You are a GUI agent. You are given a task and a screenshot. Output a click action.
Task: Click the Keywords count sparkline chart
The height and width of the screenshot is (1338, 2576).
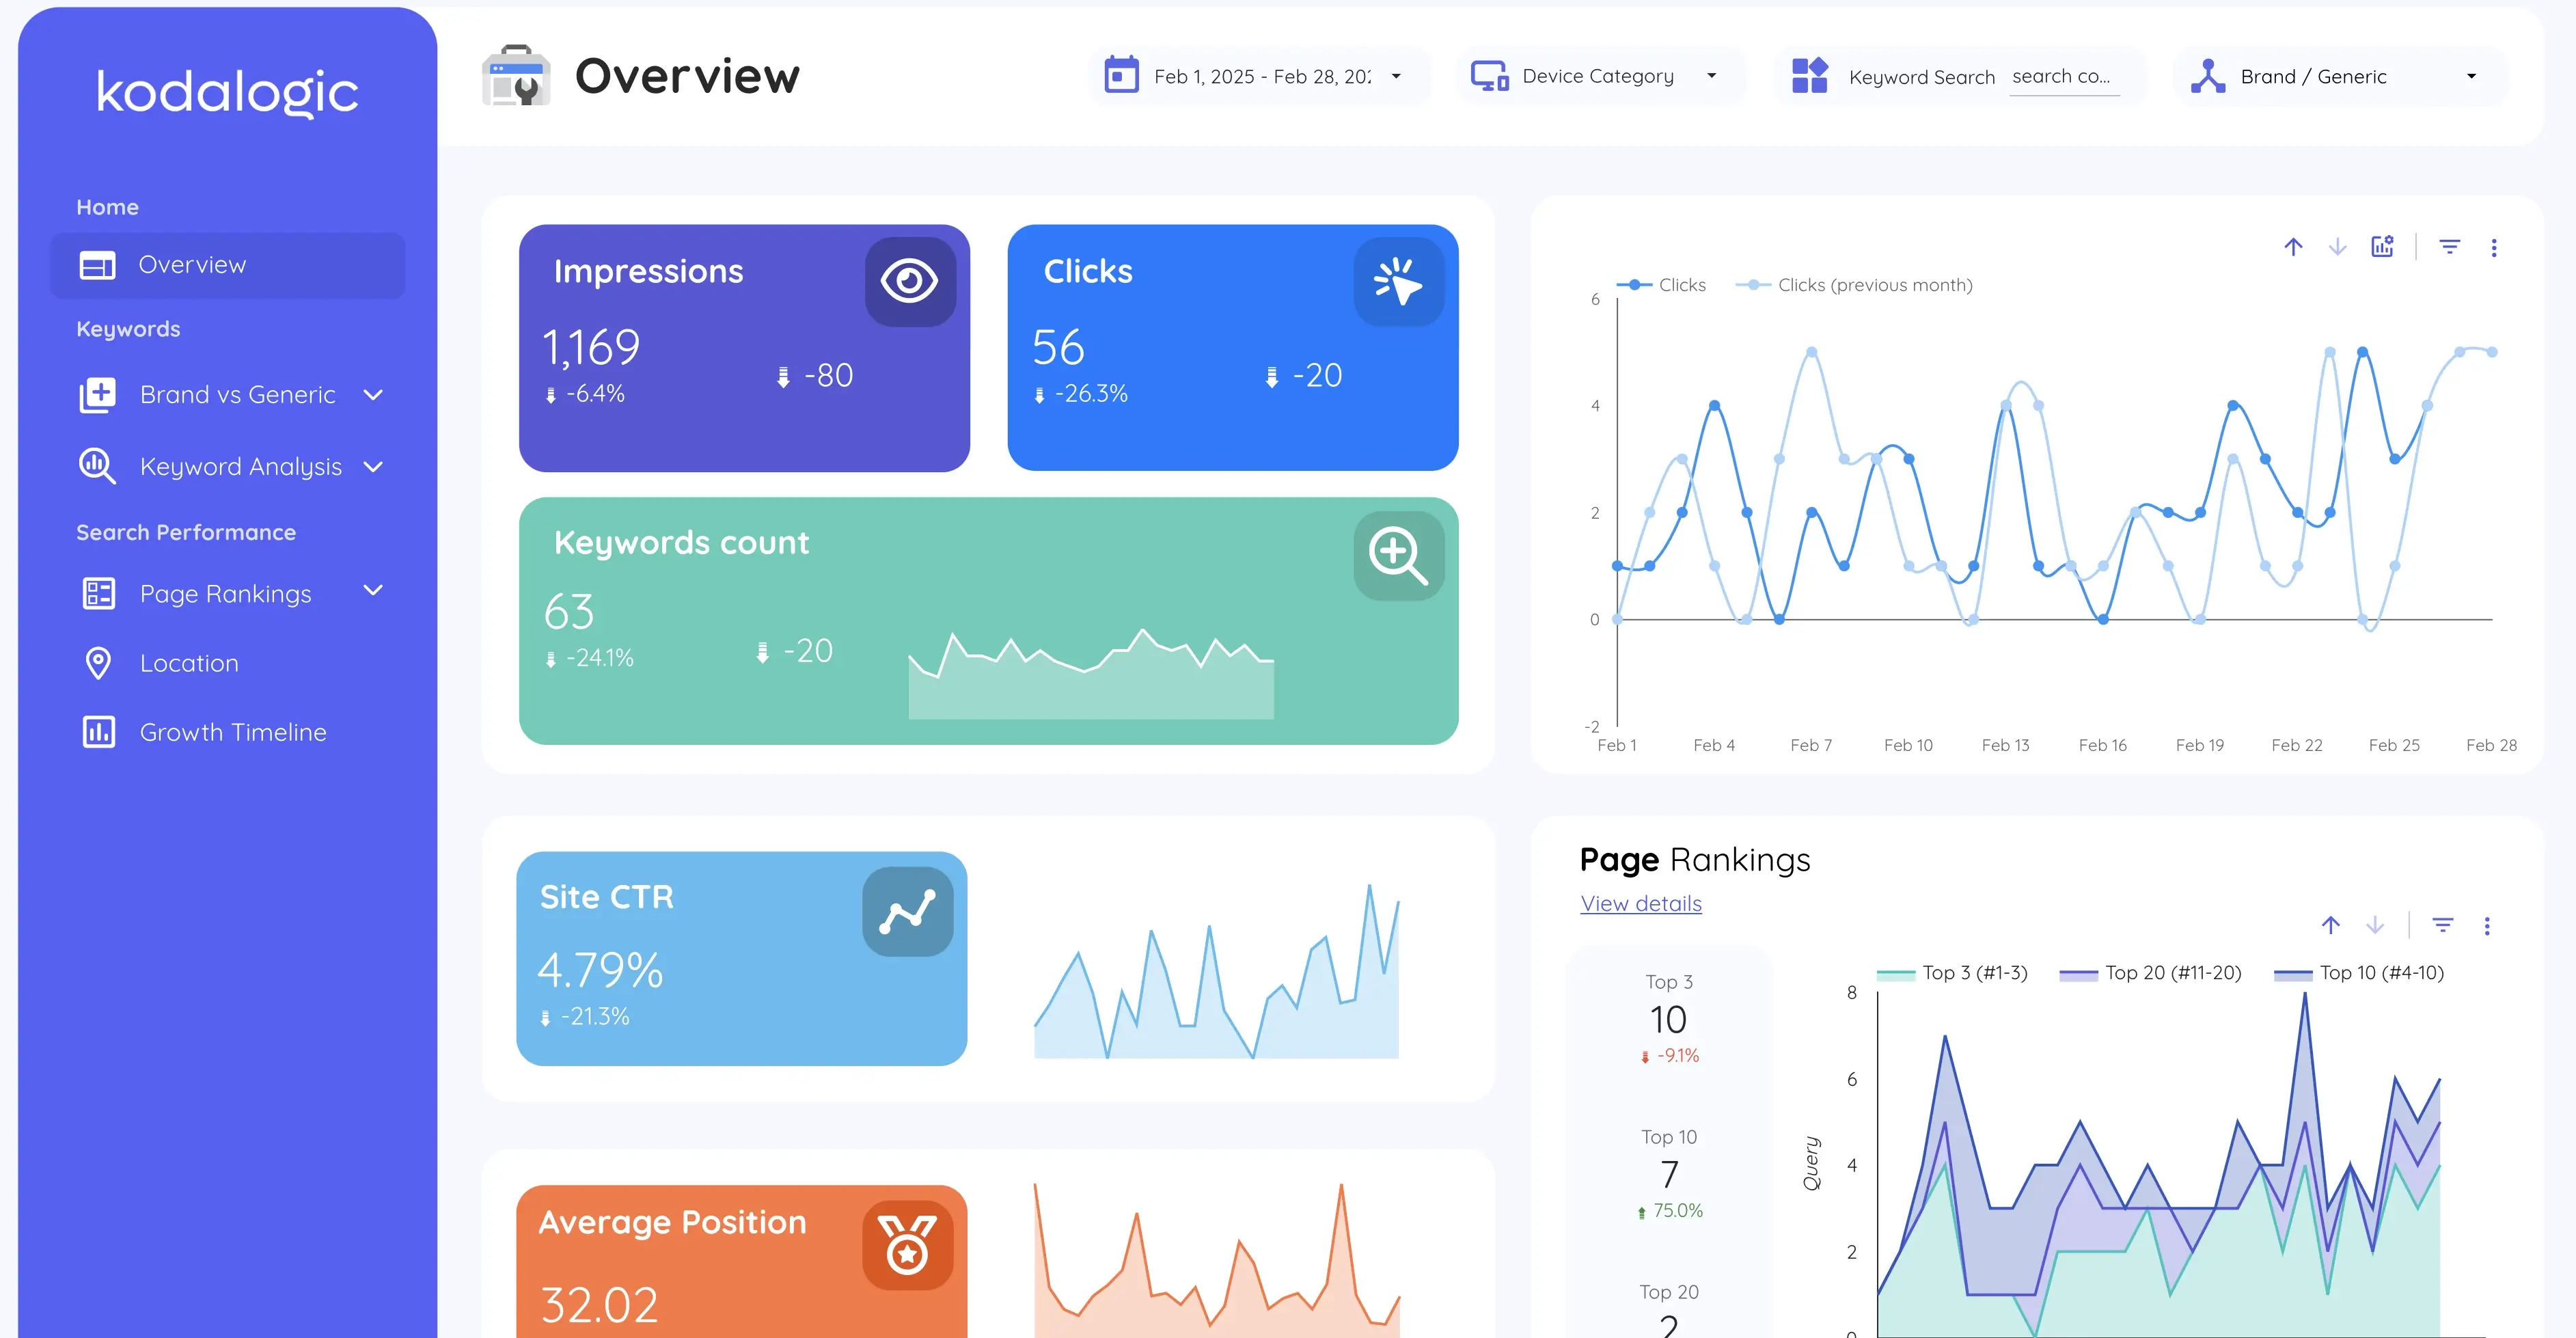[1091, 674]
